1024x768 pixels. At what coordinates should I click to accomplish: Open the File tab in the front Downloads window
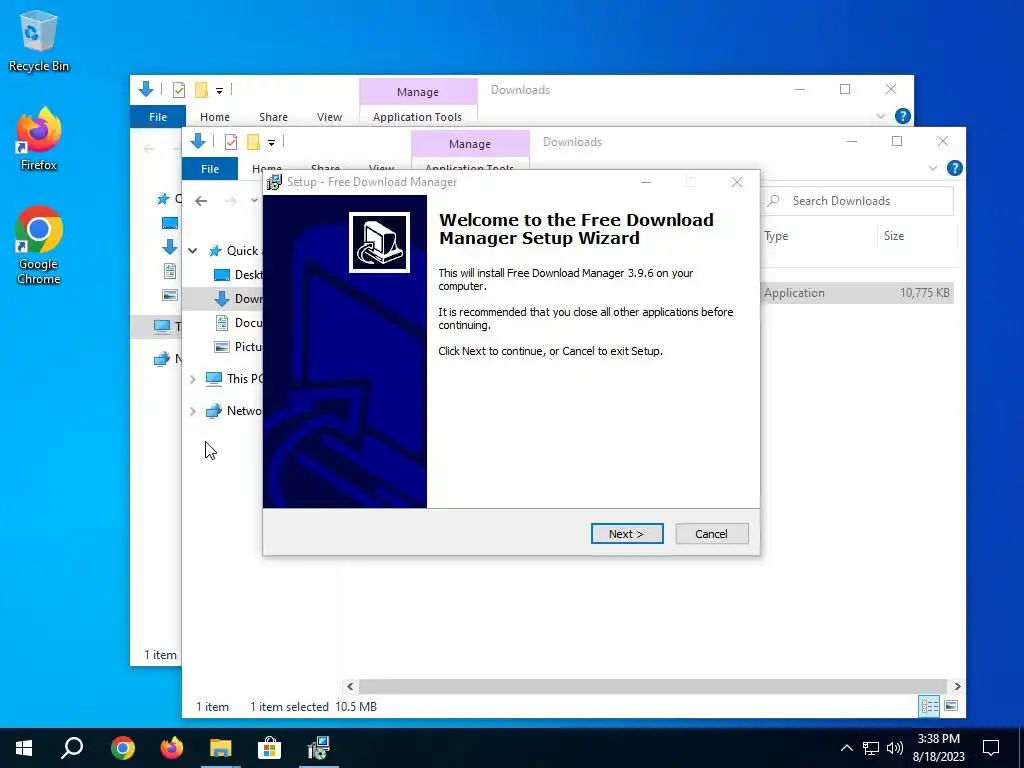[x=210, y=168]
